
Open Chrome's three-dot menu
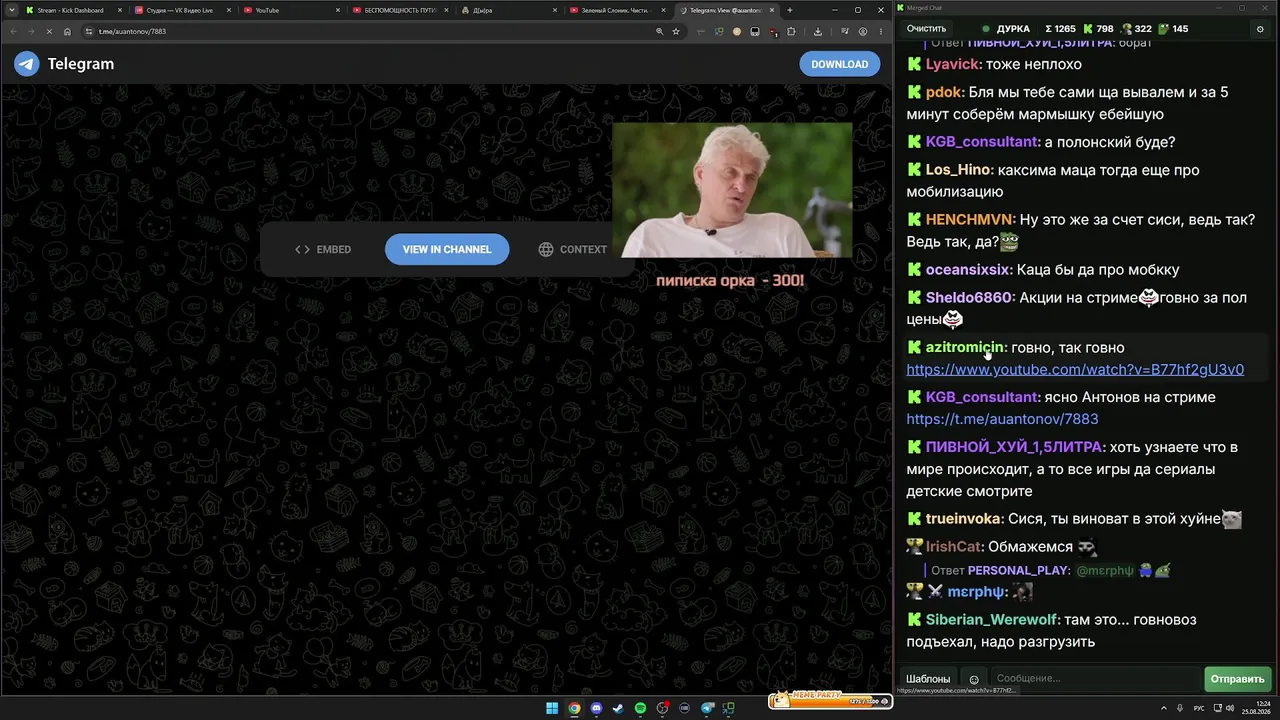pos(879,31)
